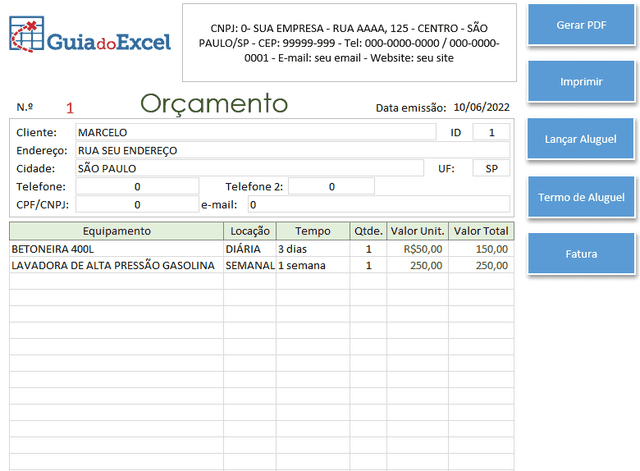This screenshot has height=471, width=640.
Task: Select the company info header box
Action: pos(349,43)
